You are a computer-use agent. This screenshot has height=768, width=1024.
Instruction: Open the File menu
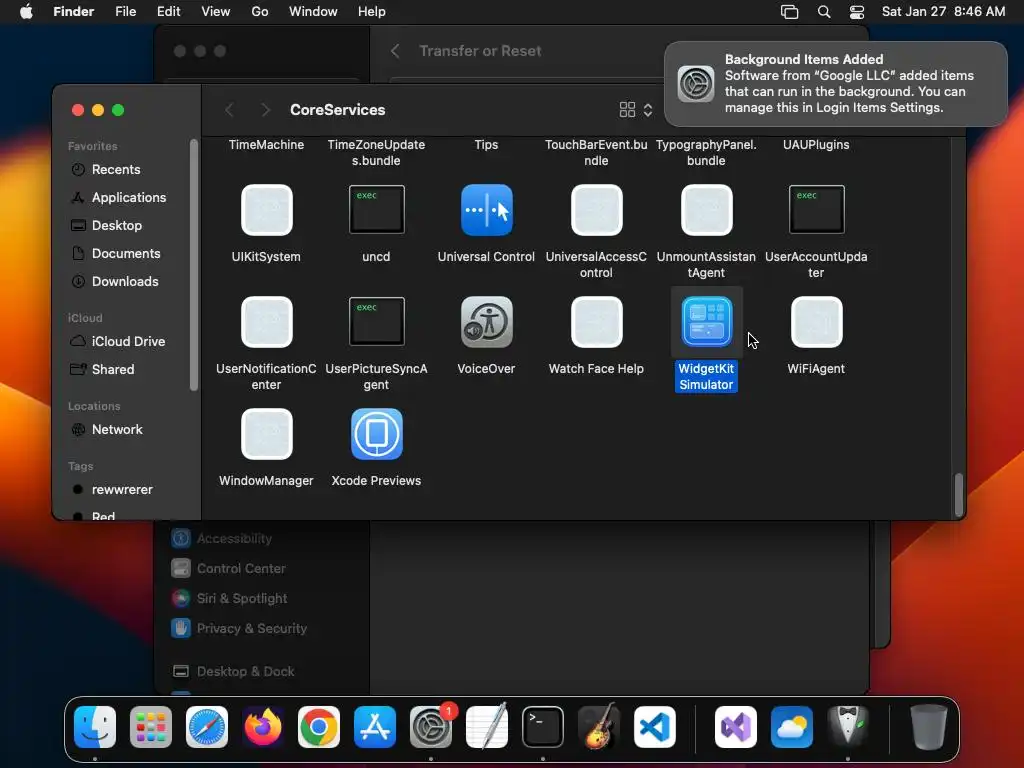[125, 12]
